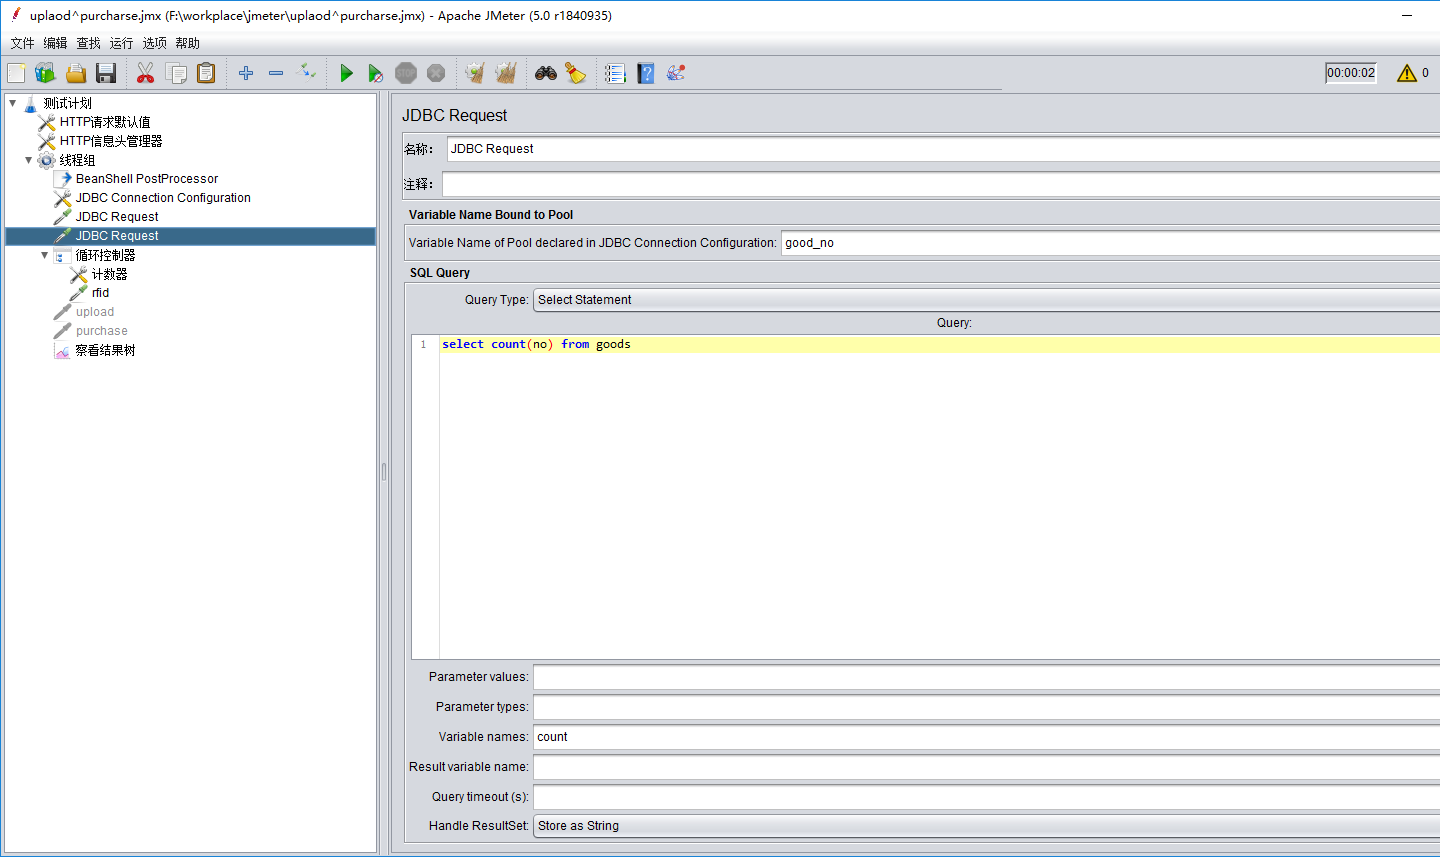Click the 名称 name input field
This screenshot has width=1440, height=857.
943,149
